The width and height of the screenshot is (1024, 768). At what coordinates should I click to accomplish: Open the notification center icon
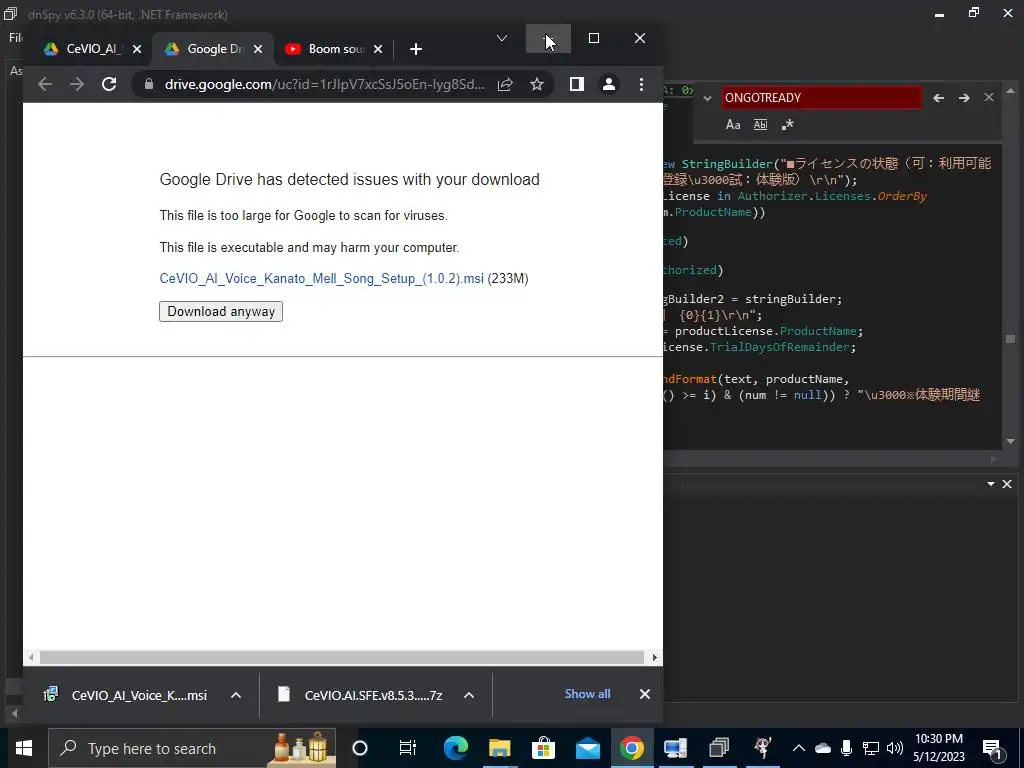point(993,748)
